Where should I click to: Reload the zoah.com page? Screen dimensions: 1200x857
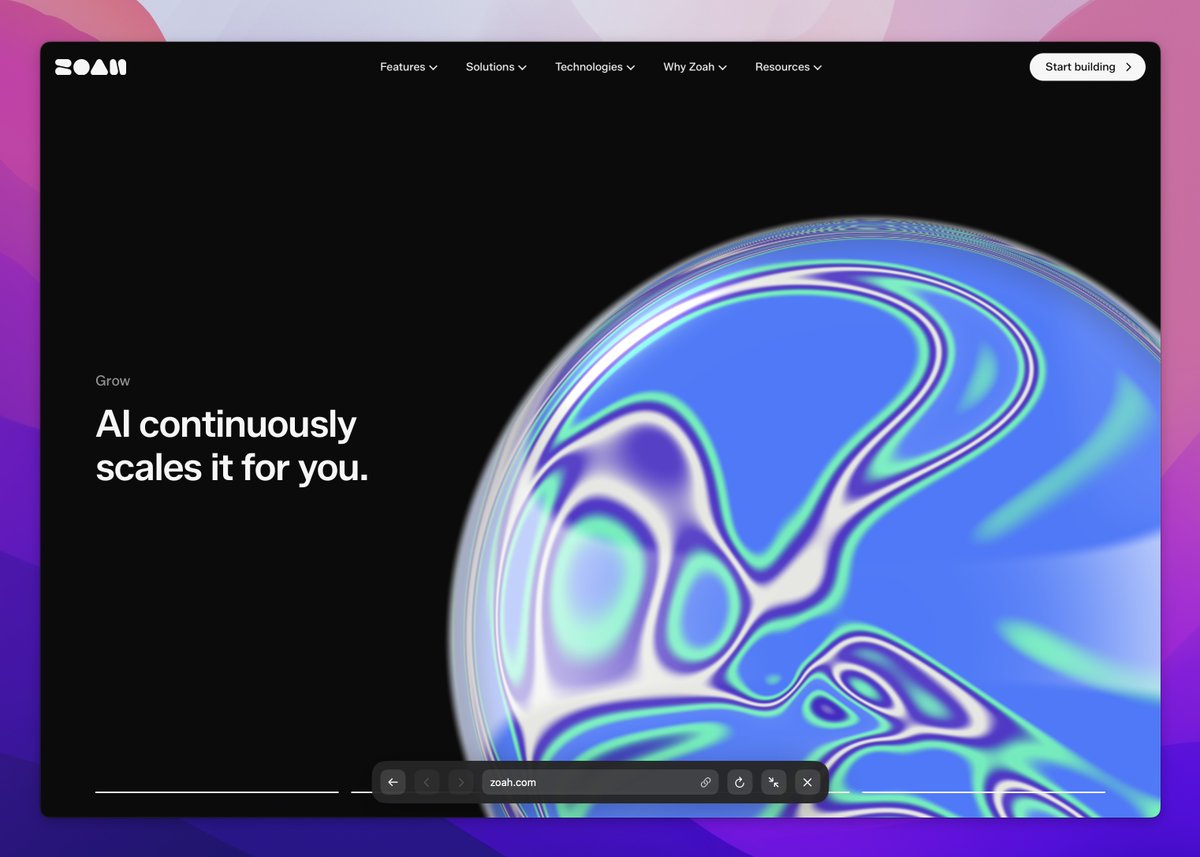(739, 782)
